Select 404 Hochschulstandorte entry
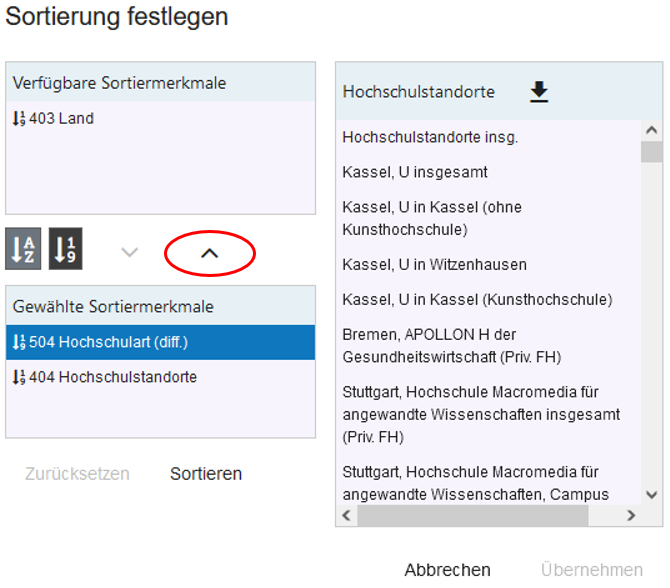 pyautogui.click(x=112, y=378)
